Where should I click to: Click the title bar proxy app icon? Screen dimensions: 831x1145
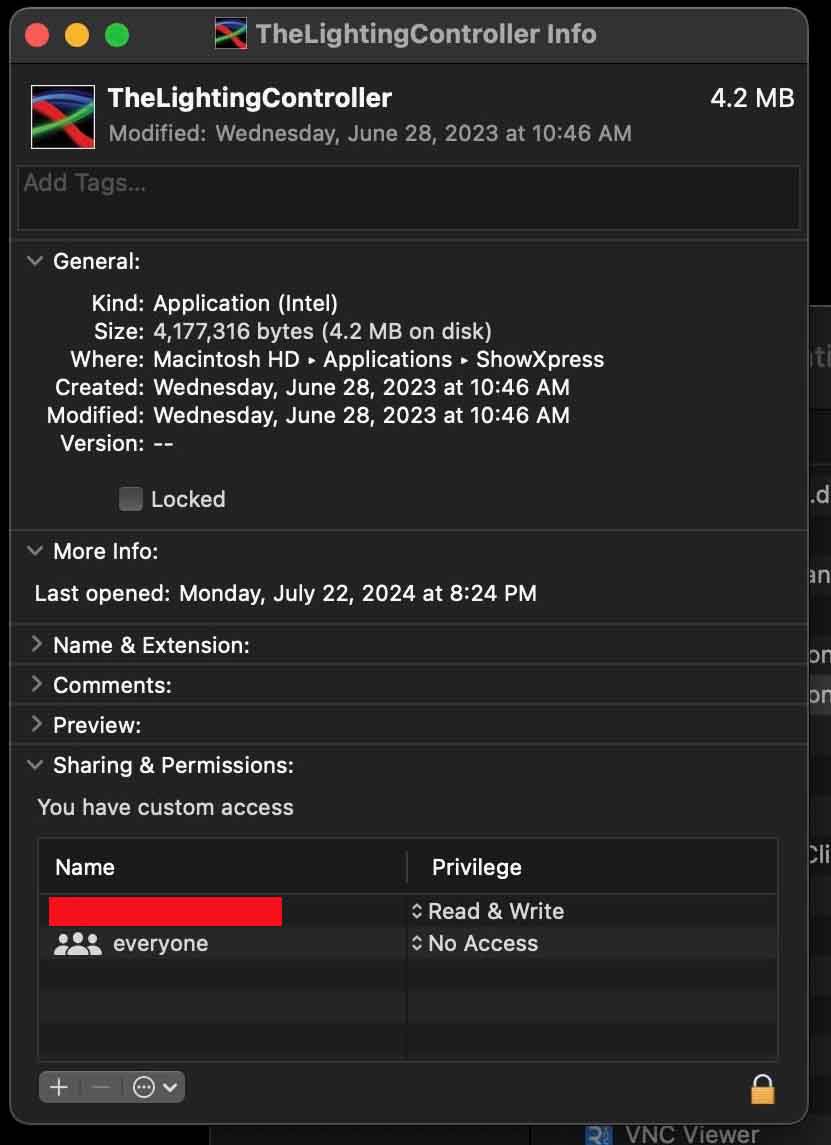(231, 34)
